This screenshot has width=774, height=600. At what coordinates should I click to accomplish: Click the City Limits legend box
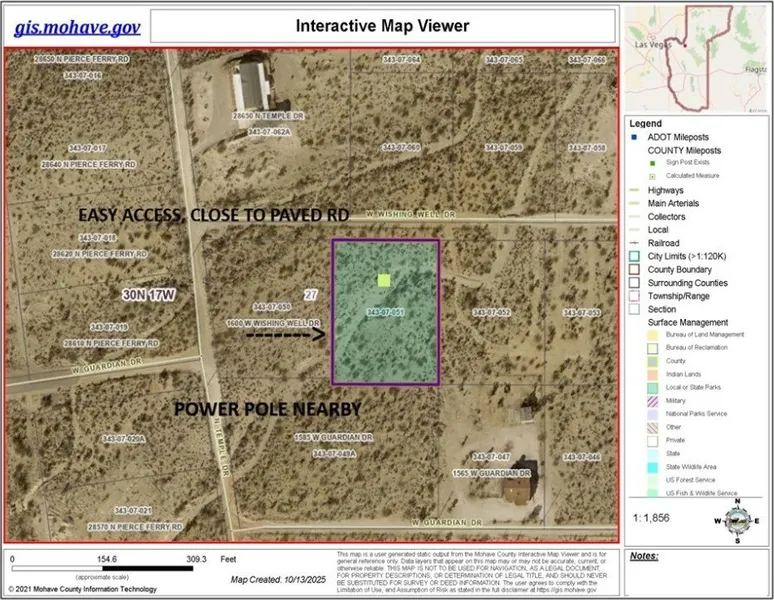pyautogui.click(x=635, y=256)
